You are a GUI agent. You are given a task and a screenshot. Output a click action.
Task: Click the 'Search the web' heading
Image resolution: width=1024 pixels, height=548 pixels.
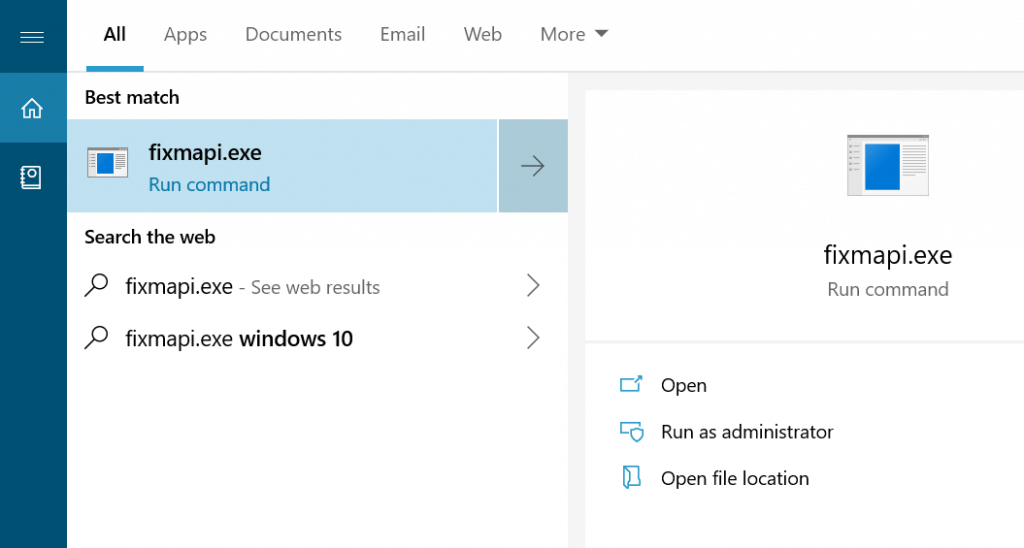150,237
